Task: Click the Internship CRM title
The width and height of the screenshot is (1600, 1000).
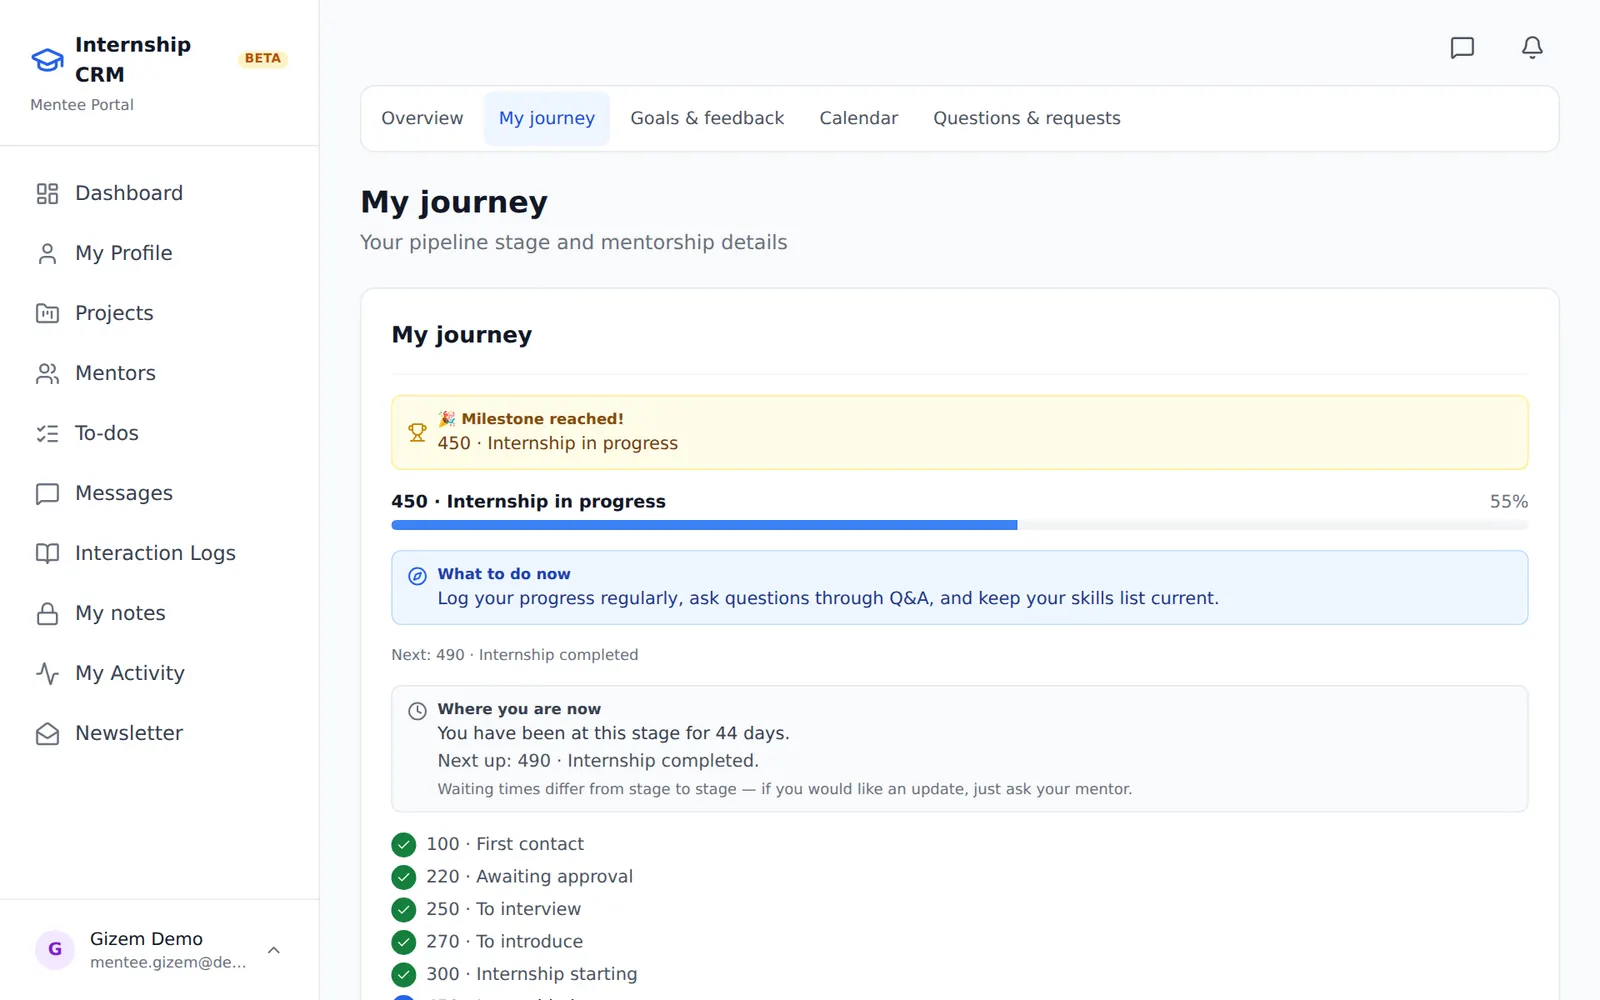Action: 133,60
